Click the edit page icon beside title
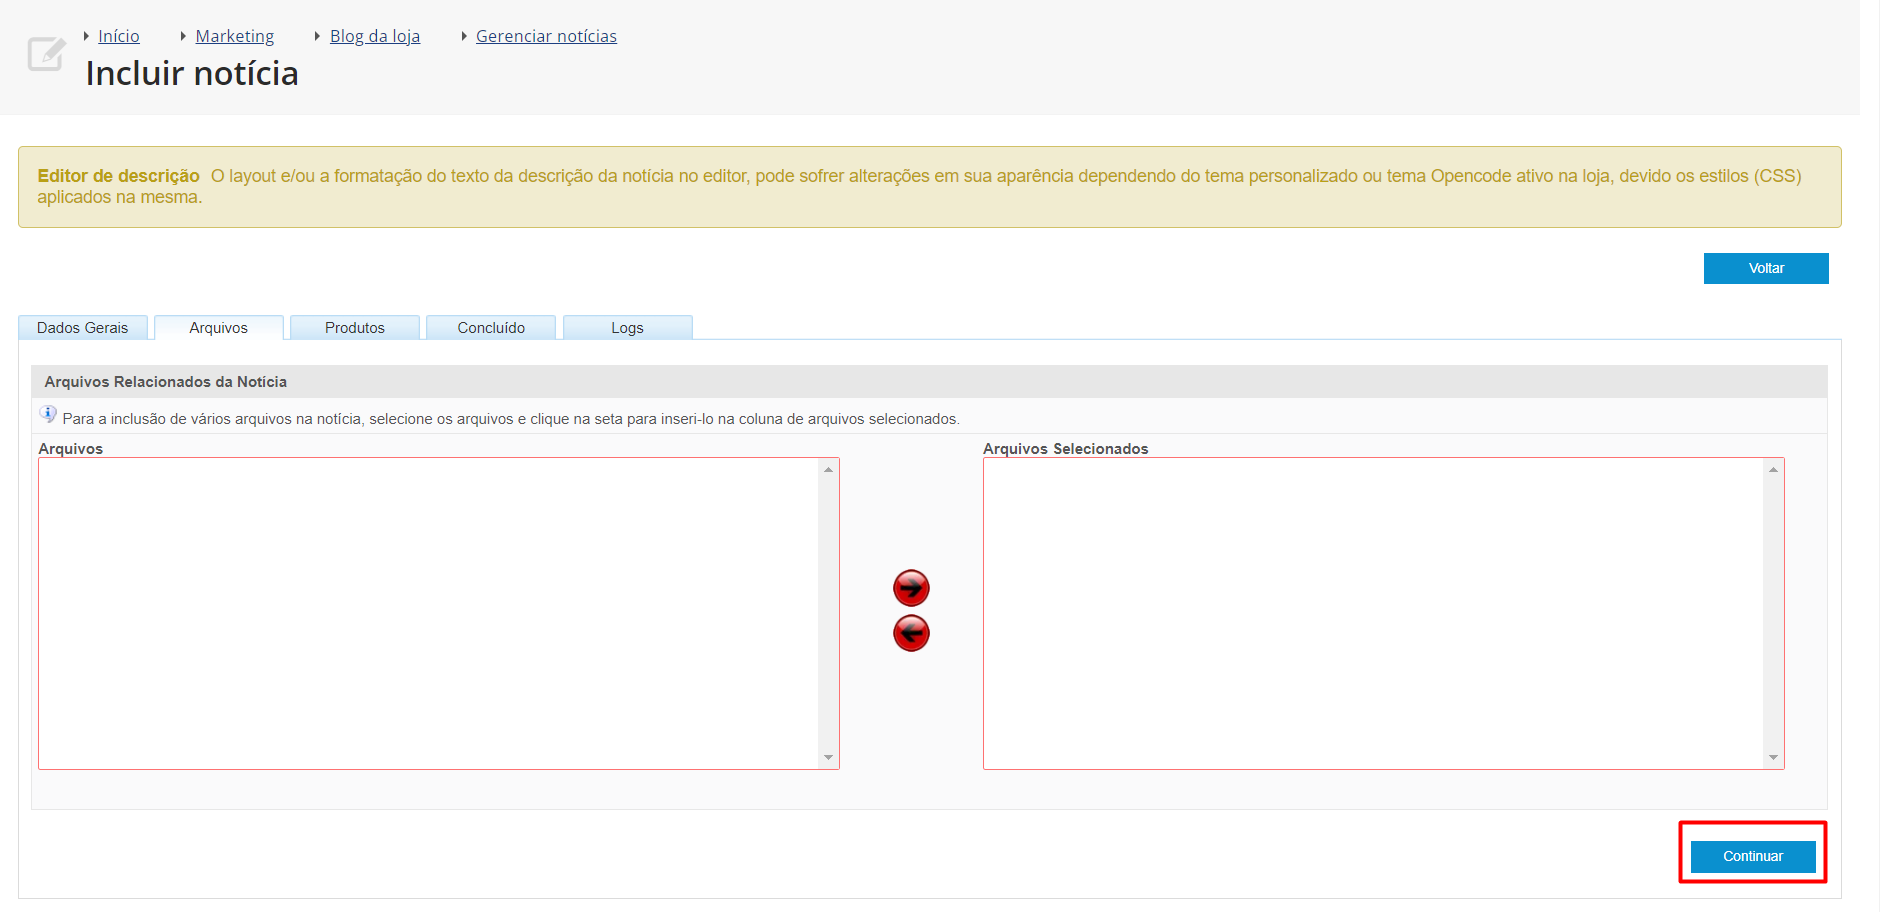This screenshot has height=912, width=1880. (46, 54)
